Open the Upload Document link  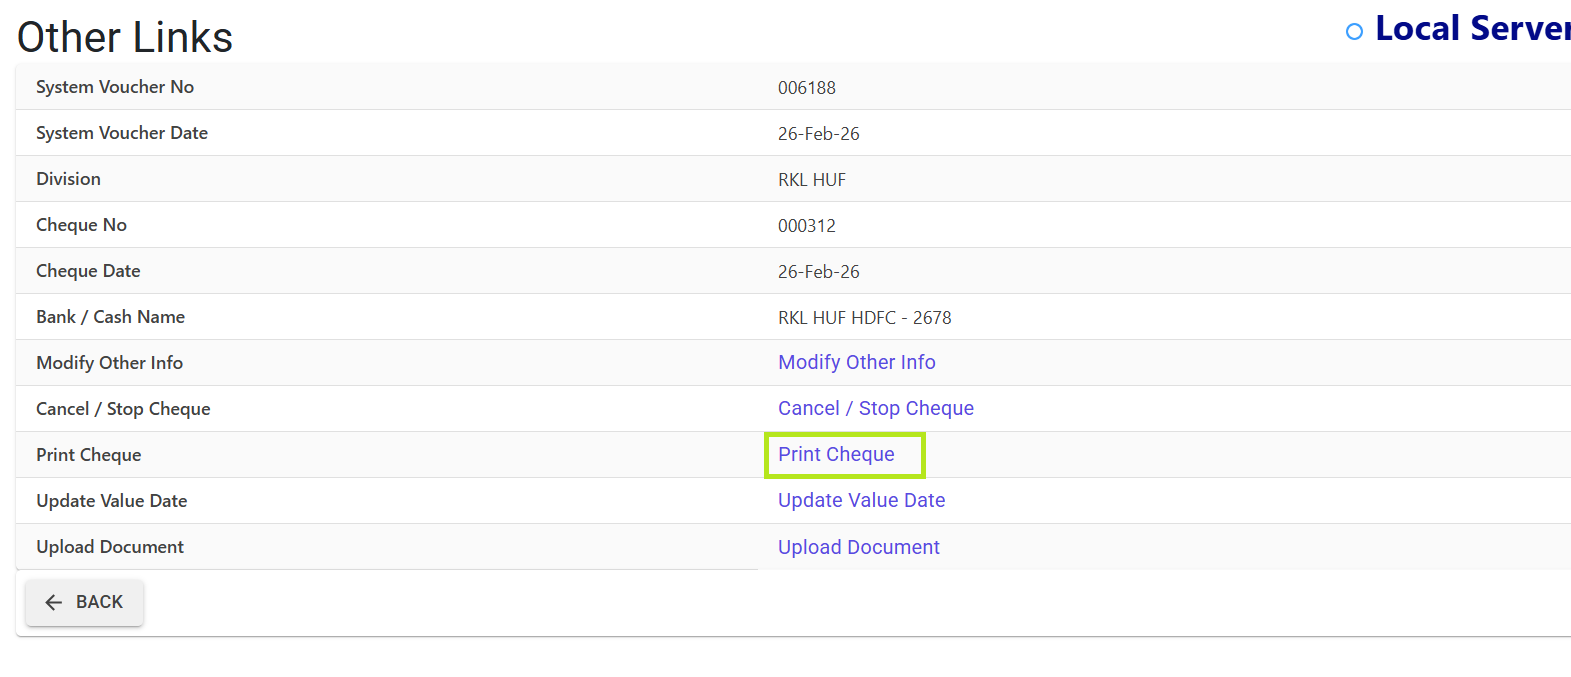859,547
